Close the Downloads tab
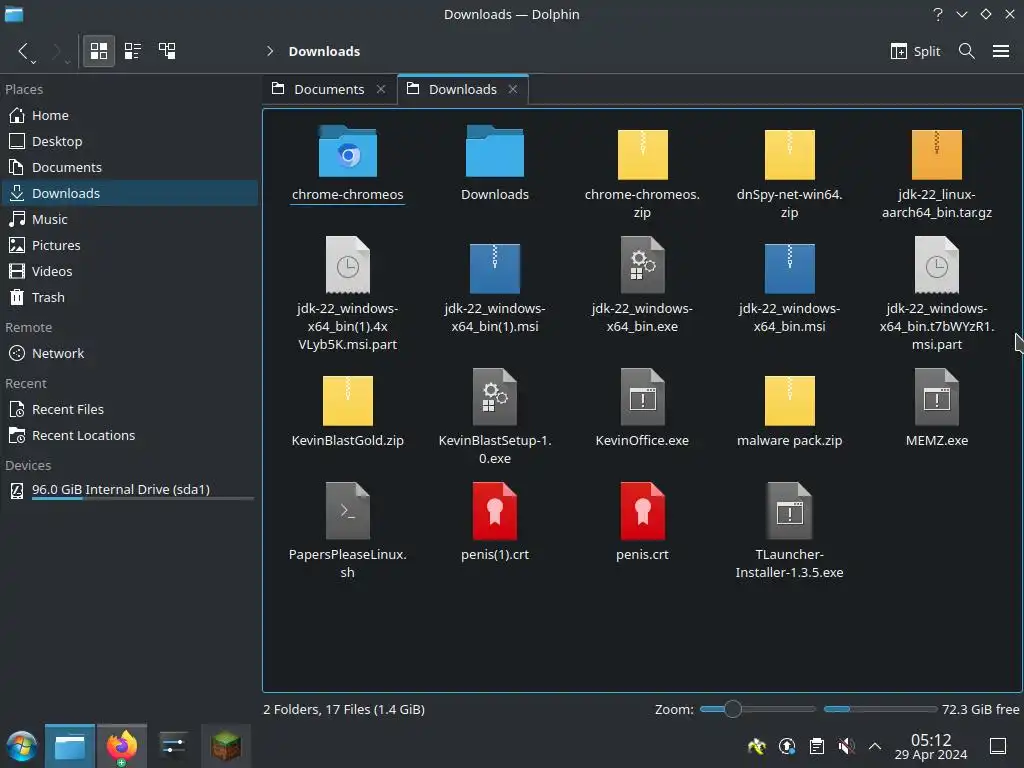1024x768 pixels. pyautogui.click(x=513, y=89)
